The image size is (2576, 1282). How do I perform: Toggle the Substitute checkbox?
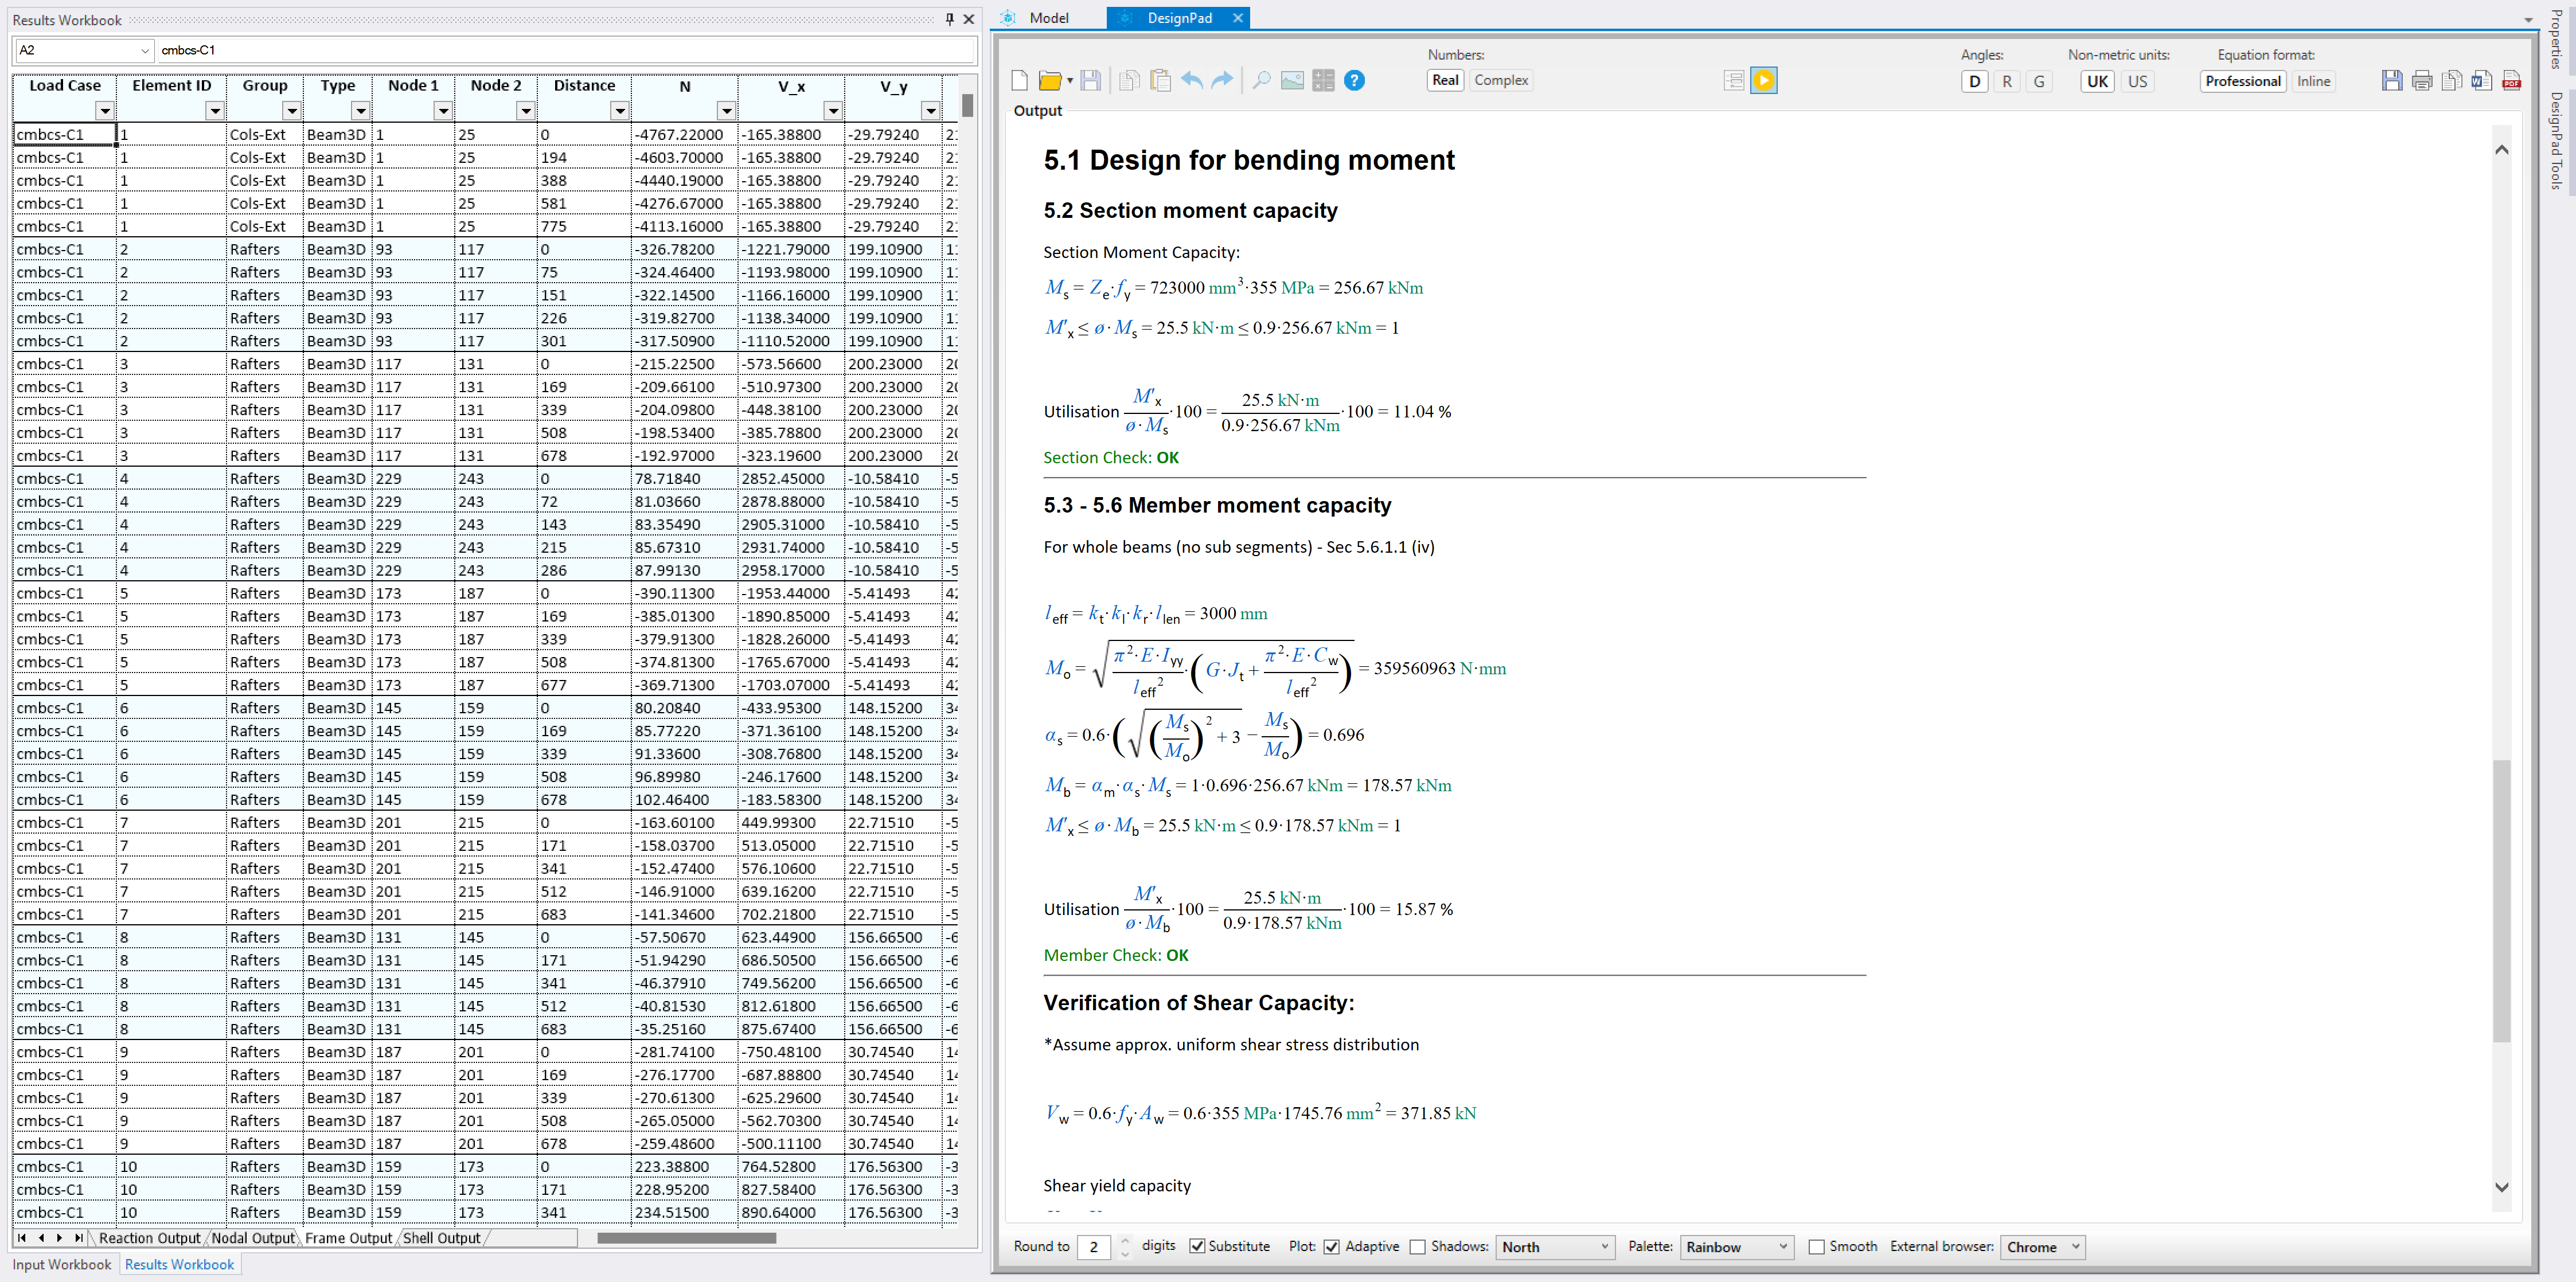click(x=1197, y=1246)
